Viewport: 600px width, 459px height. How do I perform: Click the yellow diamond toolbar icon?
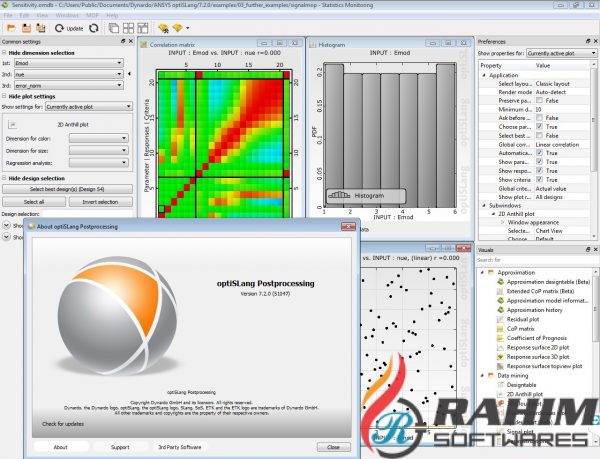178,28
